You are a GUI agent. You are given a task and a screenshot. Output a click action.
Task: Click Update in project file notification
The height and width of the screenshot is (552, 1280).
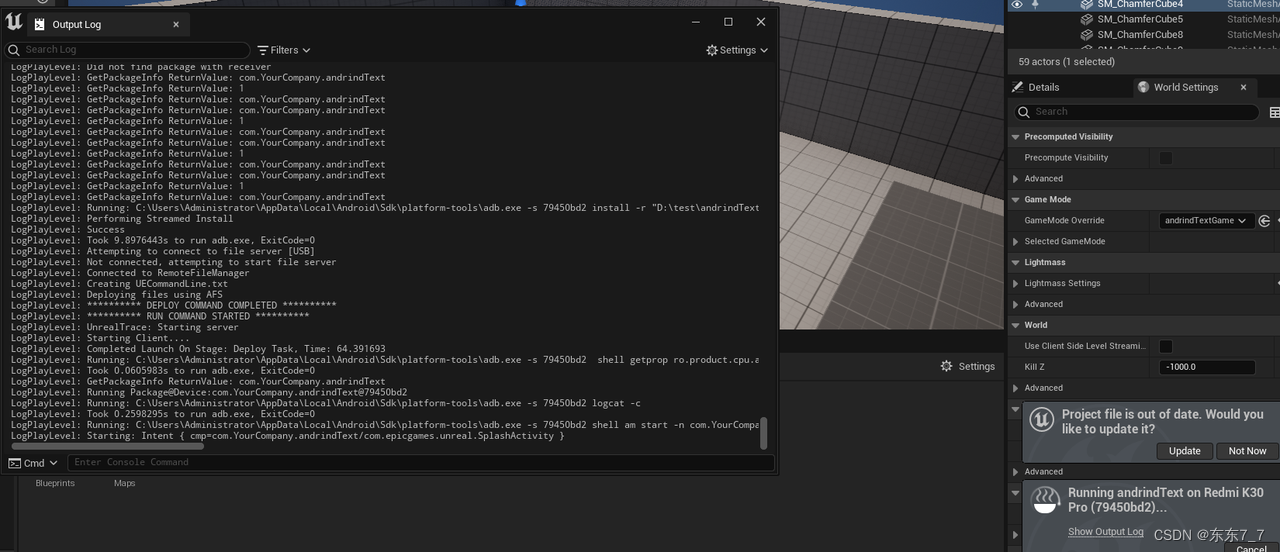[1185, 451]
